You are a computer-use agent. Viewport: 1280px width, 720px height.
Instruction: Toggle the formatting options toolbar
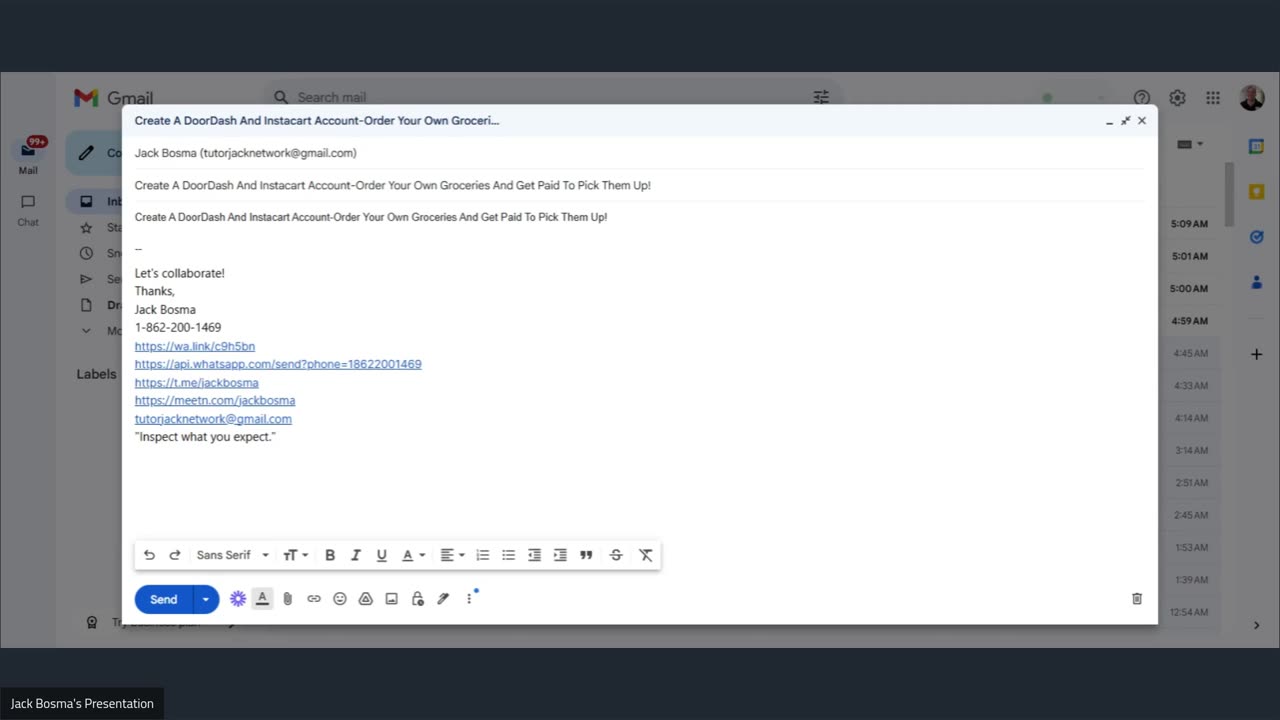[262, 599]
